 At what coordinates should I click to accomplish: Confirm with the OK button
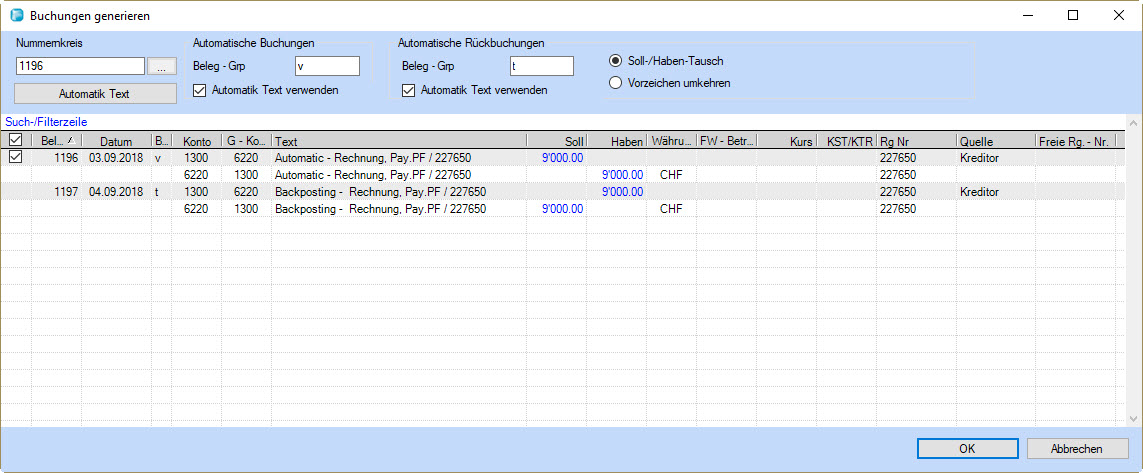click(x=966, y=449)
